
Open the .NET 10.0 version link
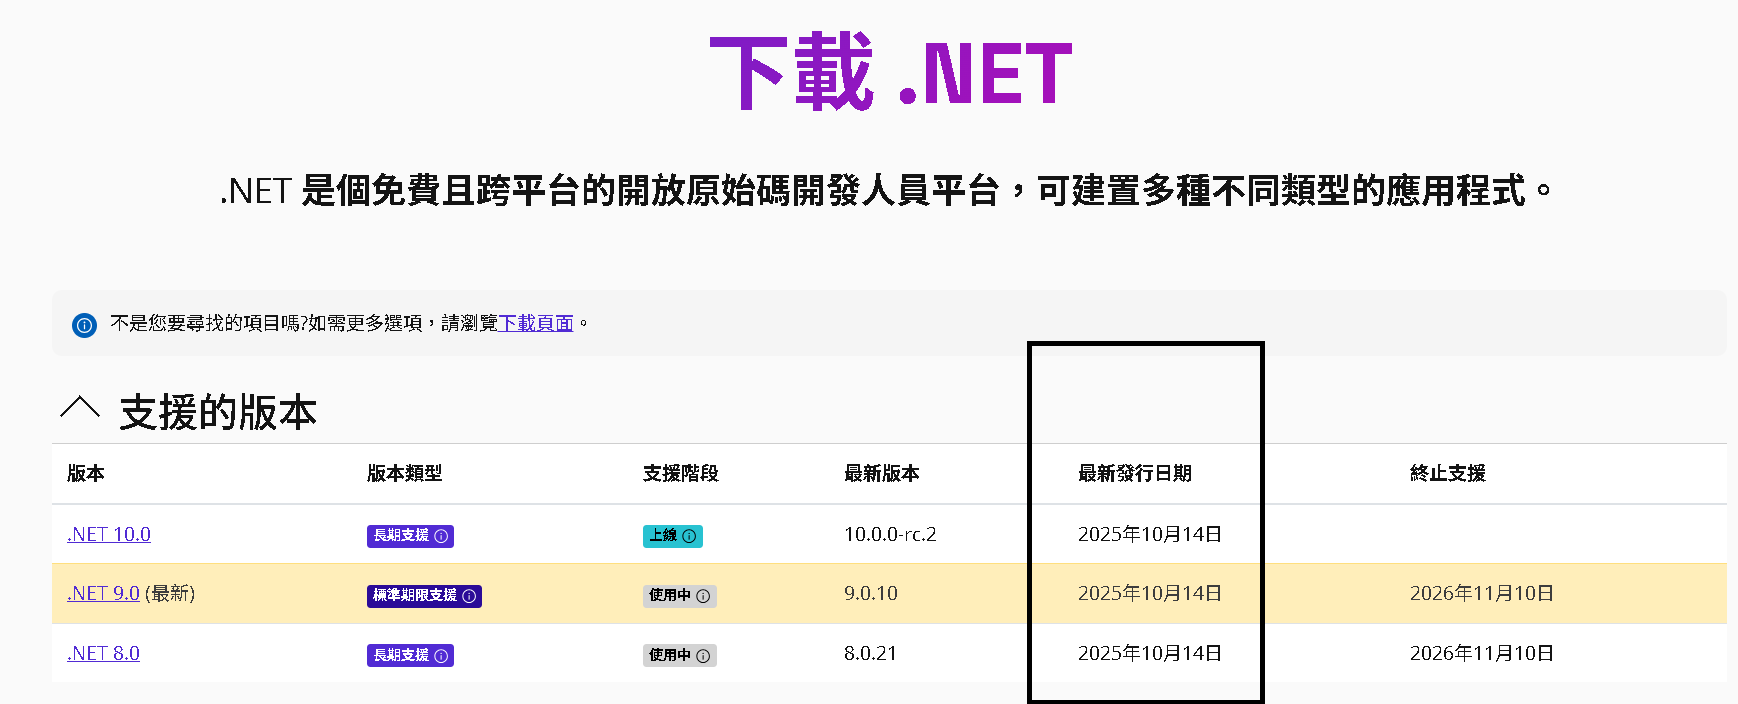pos(109,534)
